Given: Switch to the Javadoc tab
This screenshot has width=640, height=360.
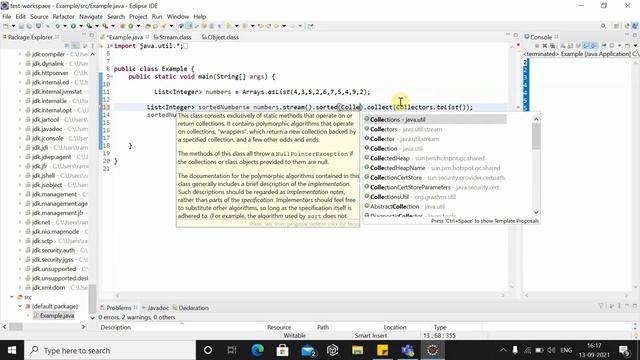Looking at the screenshot, I should coord(155,308).
